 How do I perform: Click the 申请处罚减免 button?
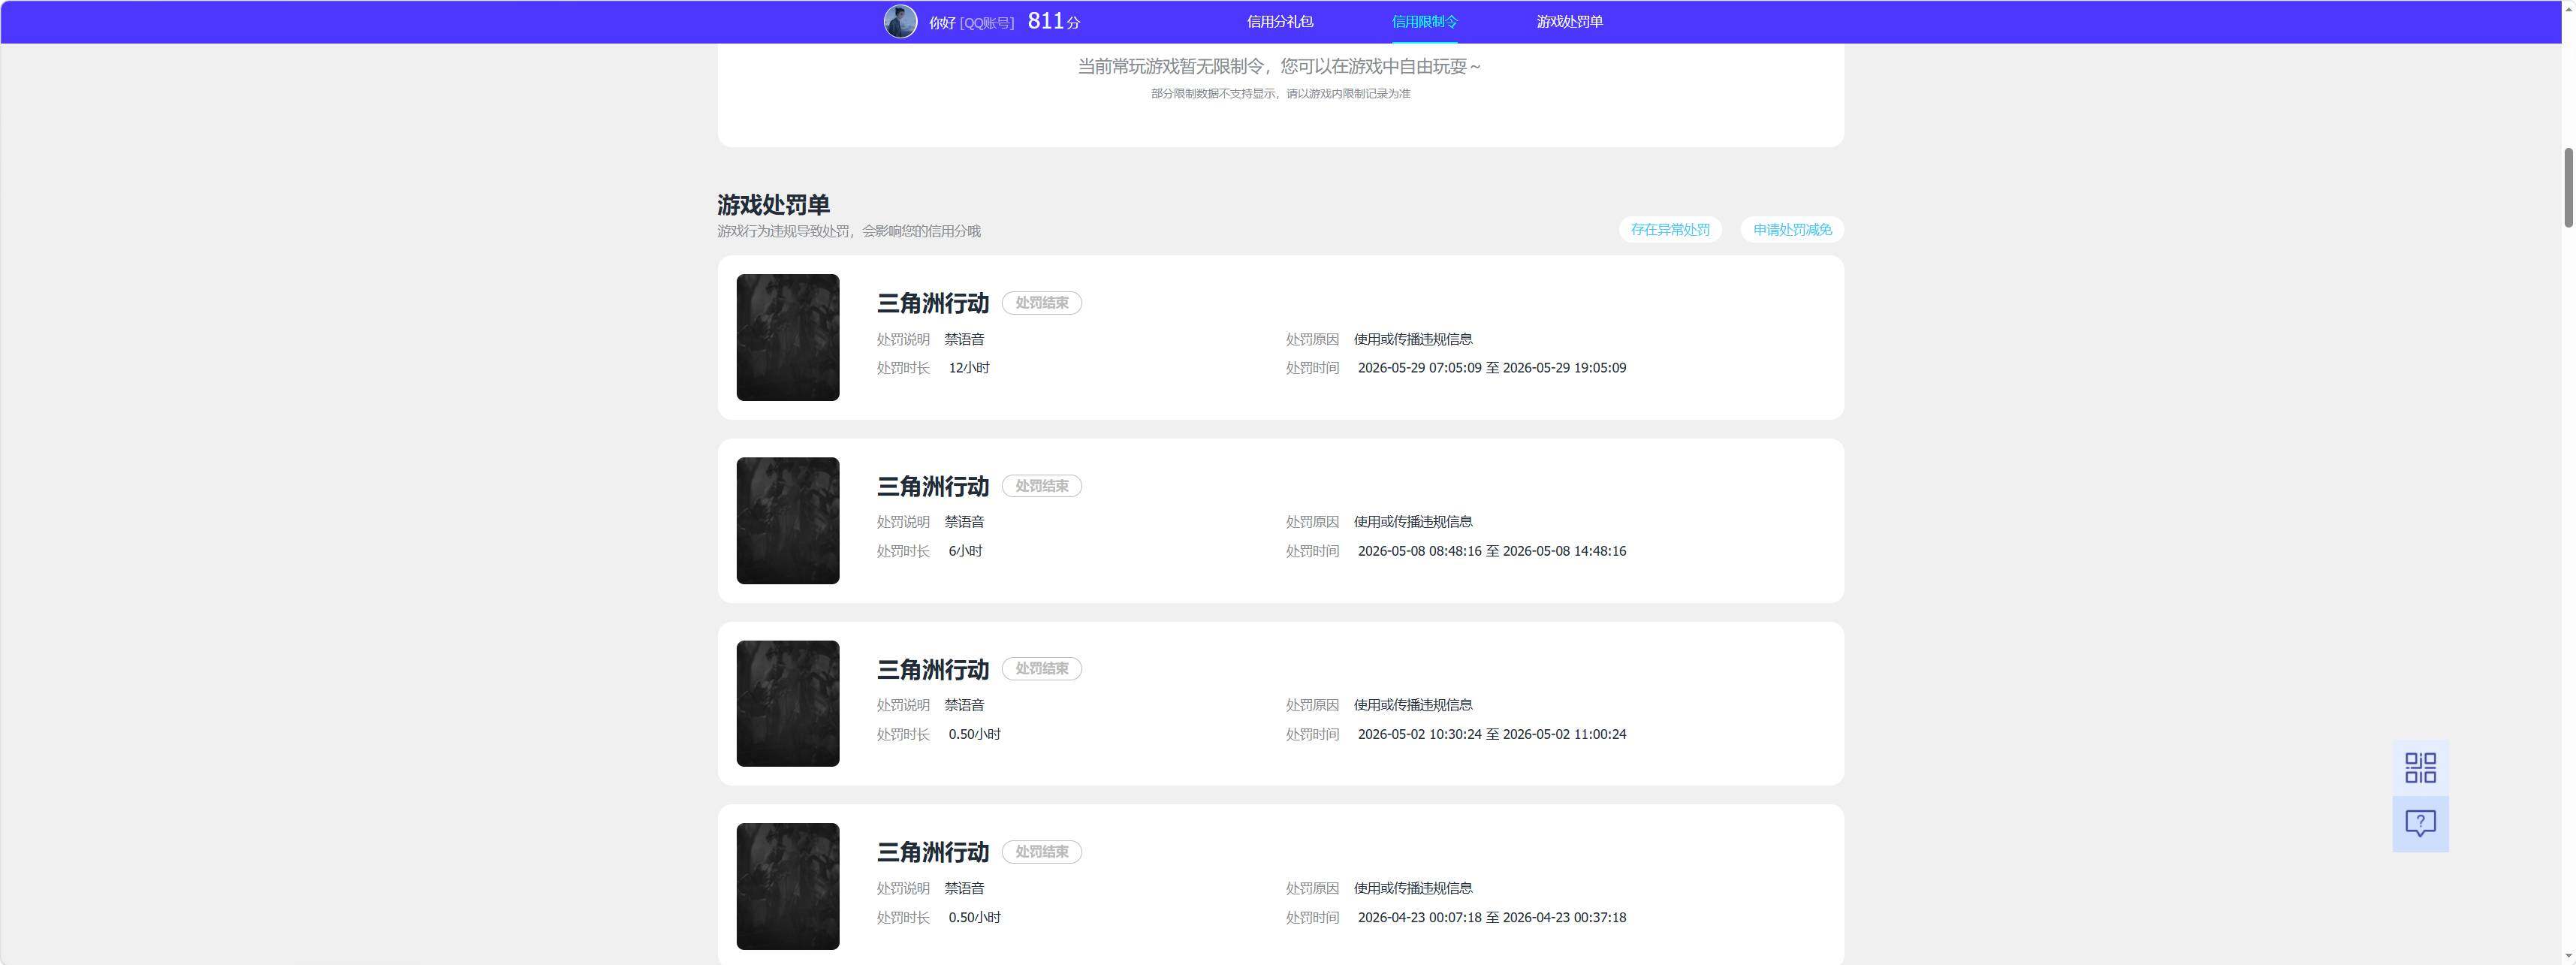(x=1792, y=230)
